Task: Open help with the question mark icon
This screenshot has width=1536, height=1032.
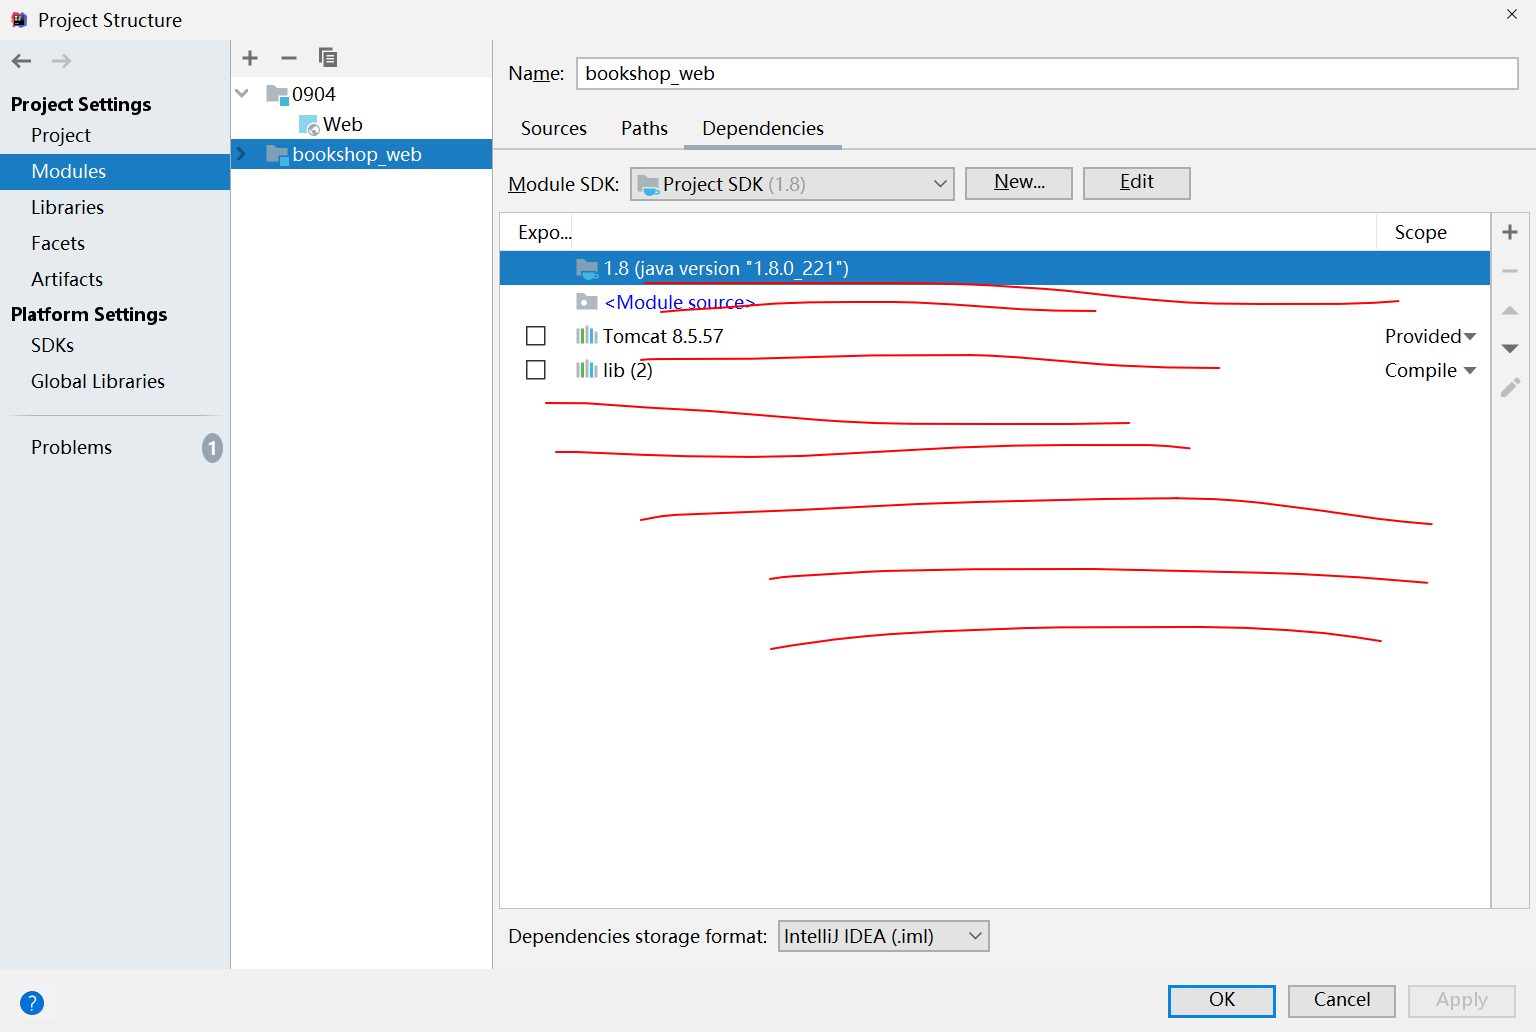Action: pyautogui.click(x=32, y=1003)
